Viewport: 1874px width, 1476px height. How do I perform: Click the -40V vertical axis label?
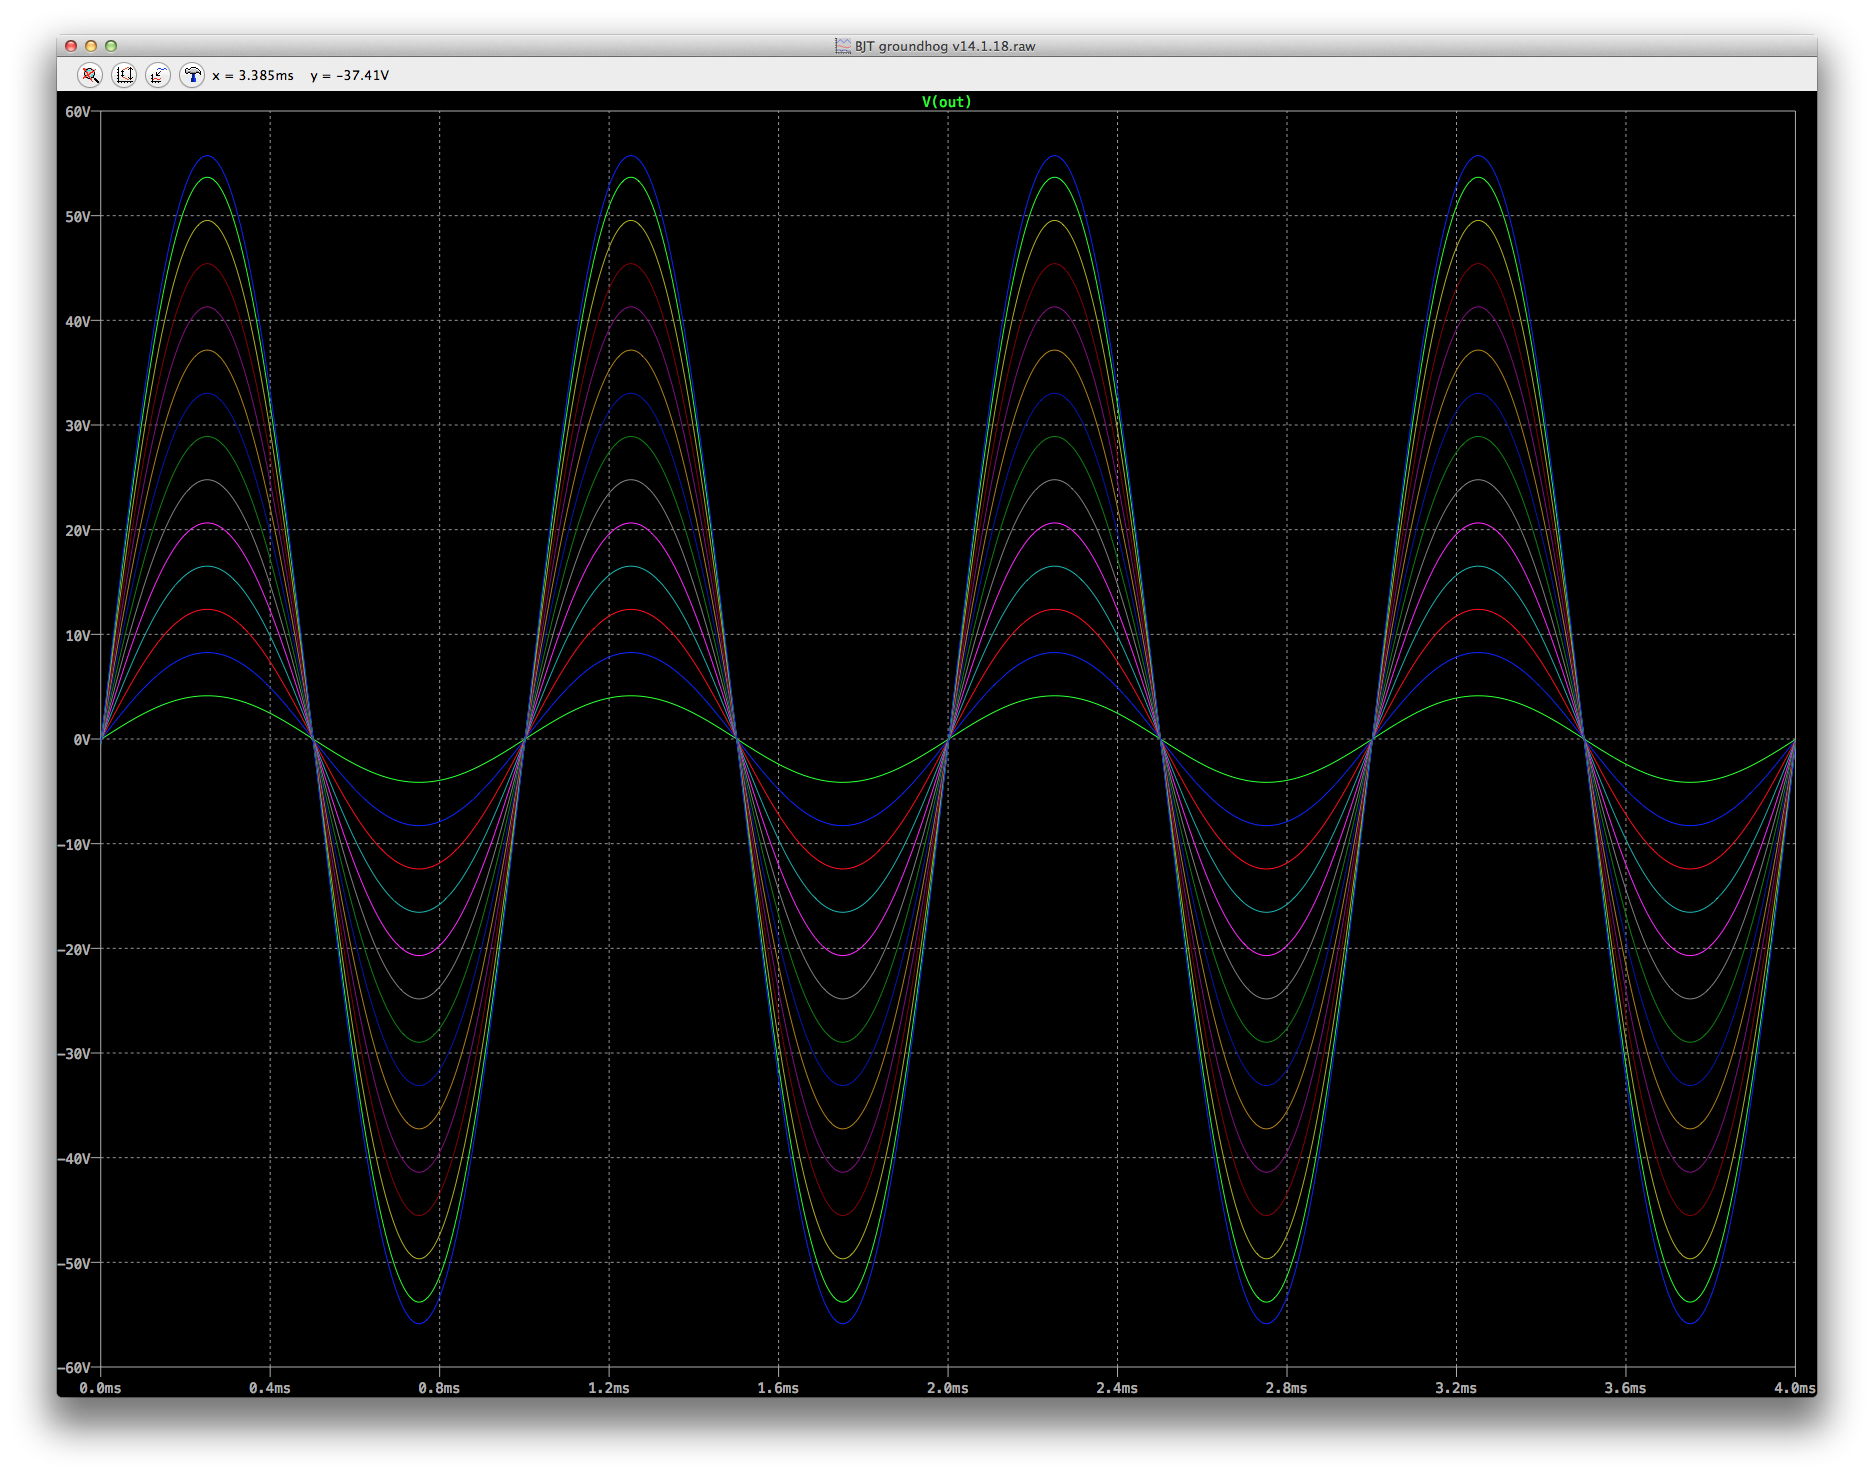(x=74, y=1159)
